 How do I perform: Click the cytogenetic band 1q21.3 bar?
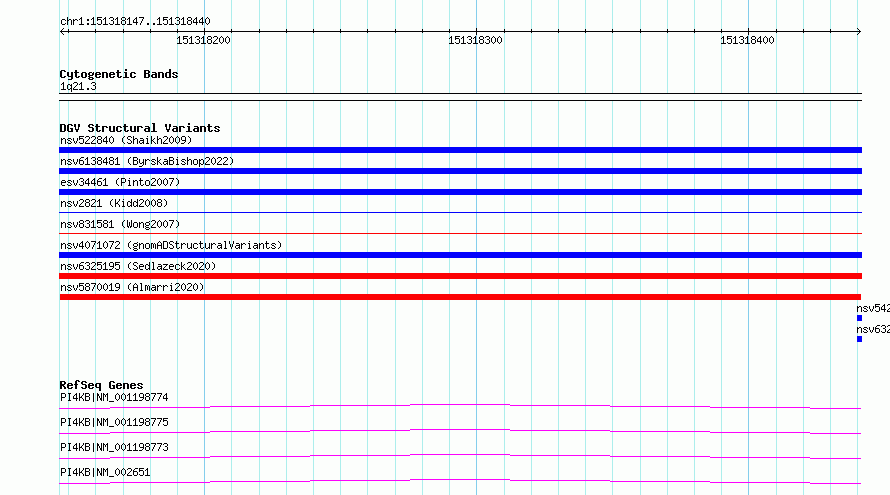click(x=460, y=97)
